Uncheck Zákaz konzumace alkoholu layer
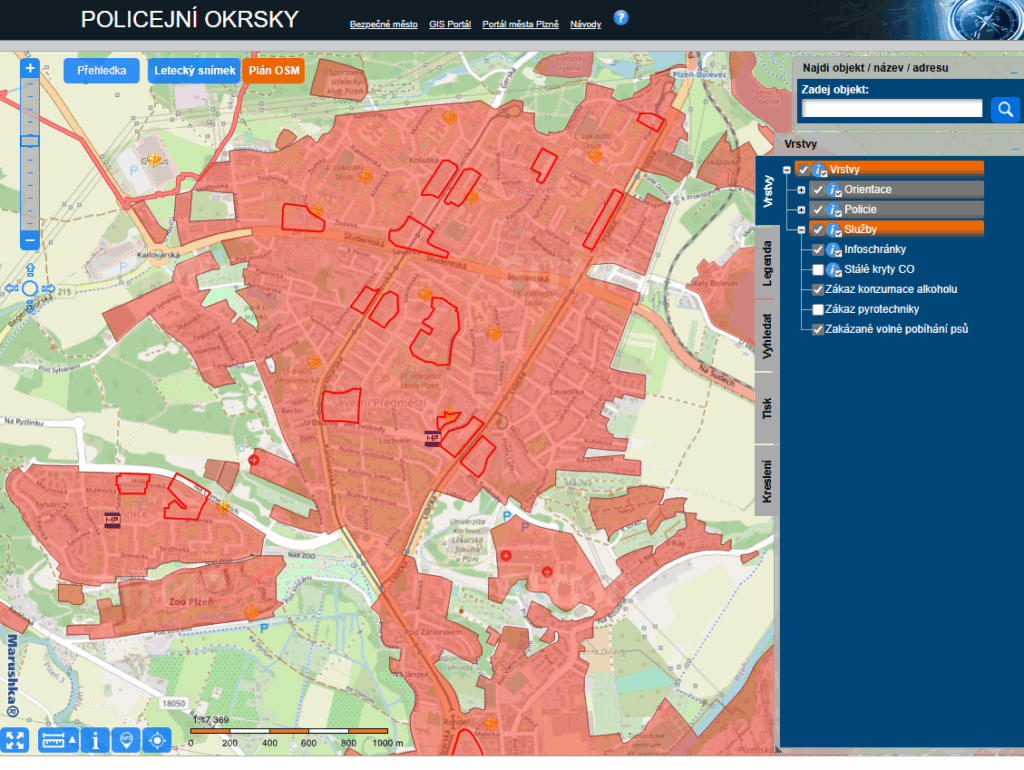The height and width of the screenshot is (770, 1024). click(x=818, y=289)
